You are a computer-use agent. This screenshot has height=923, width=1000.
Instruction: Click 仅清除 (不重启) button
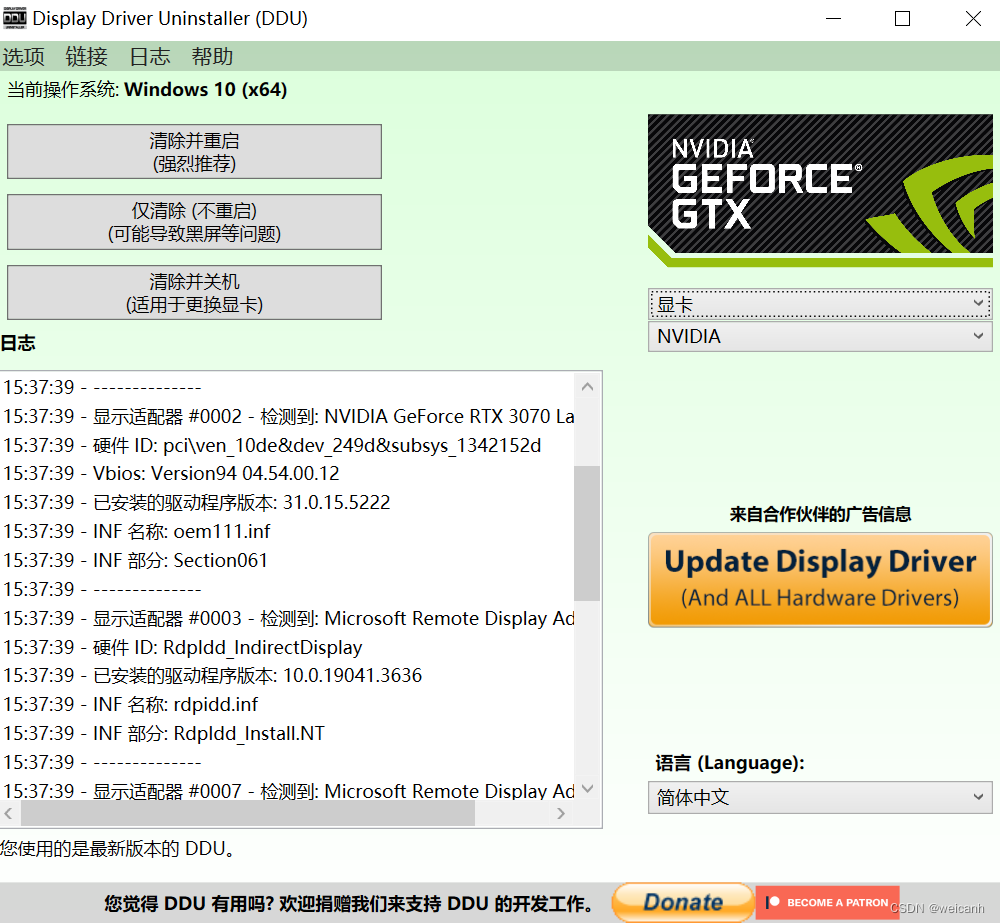point(195,222)
